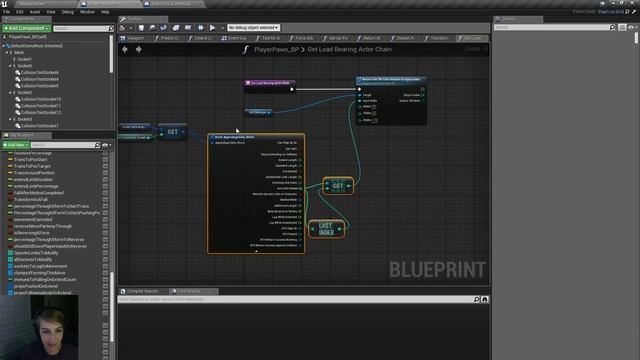Click search icon in Find Results bar
Screen dimensions: 640x360
pos(476,299)
